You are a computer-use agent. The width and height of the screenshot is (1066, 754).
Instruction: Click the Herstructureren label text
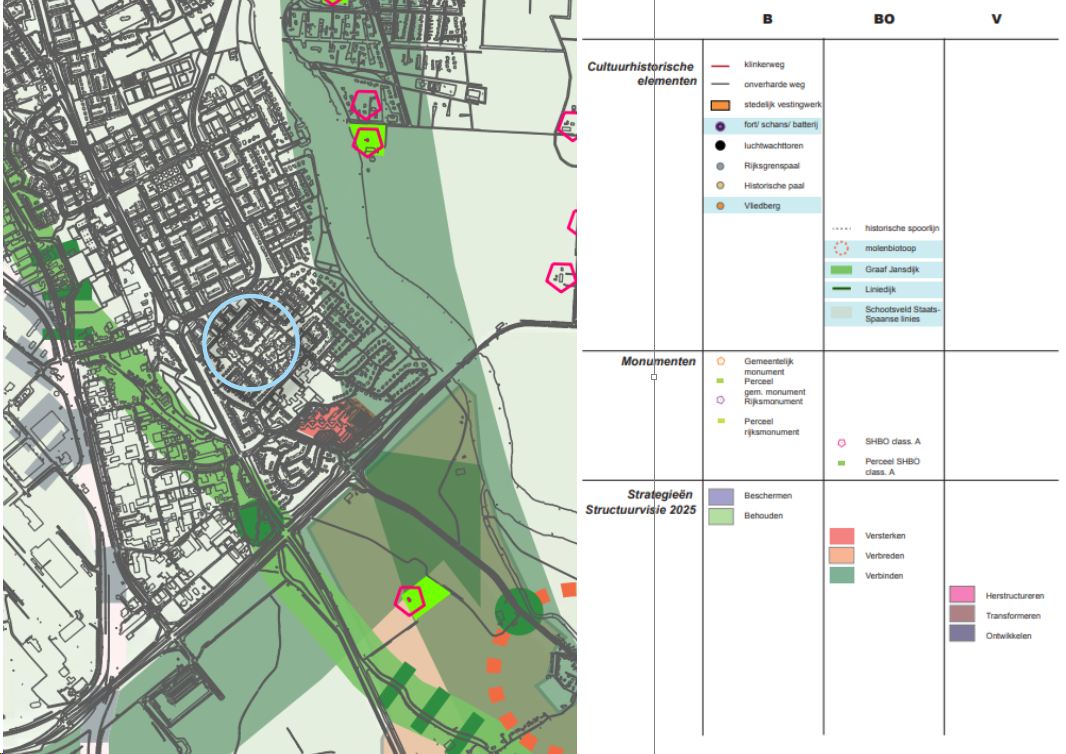coord(1015,596)
